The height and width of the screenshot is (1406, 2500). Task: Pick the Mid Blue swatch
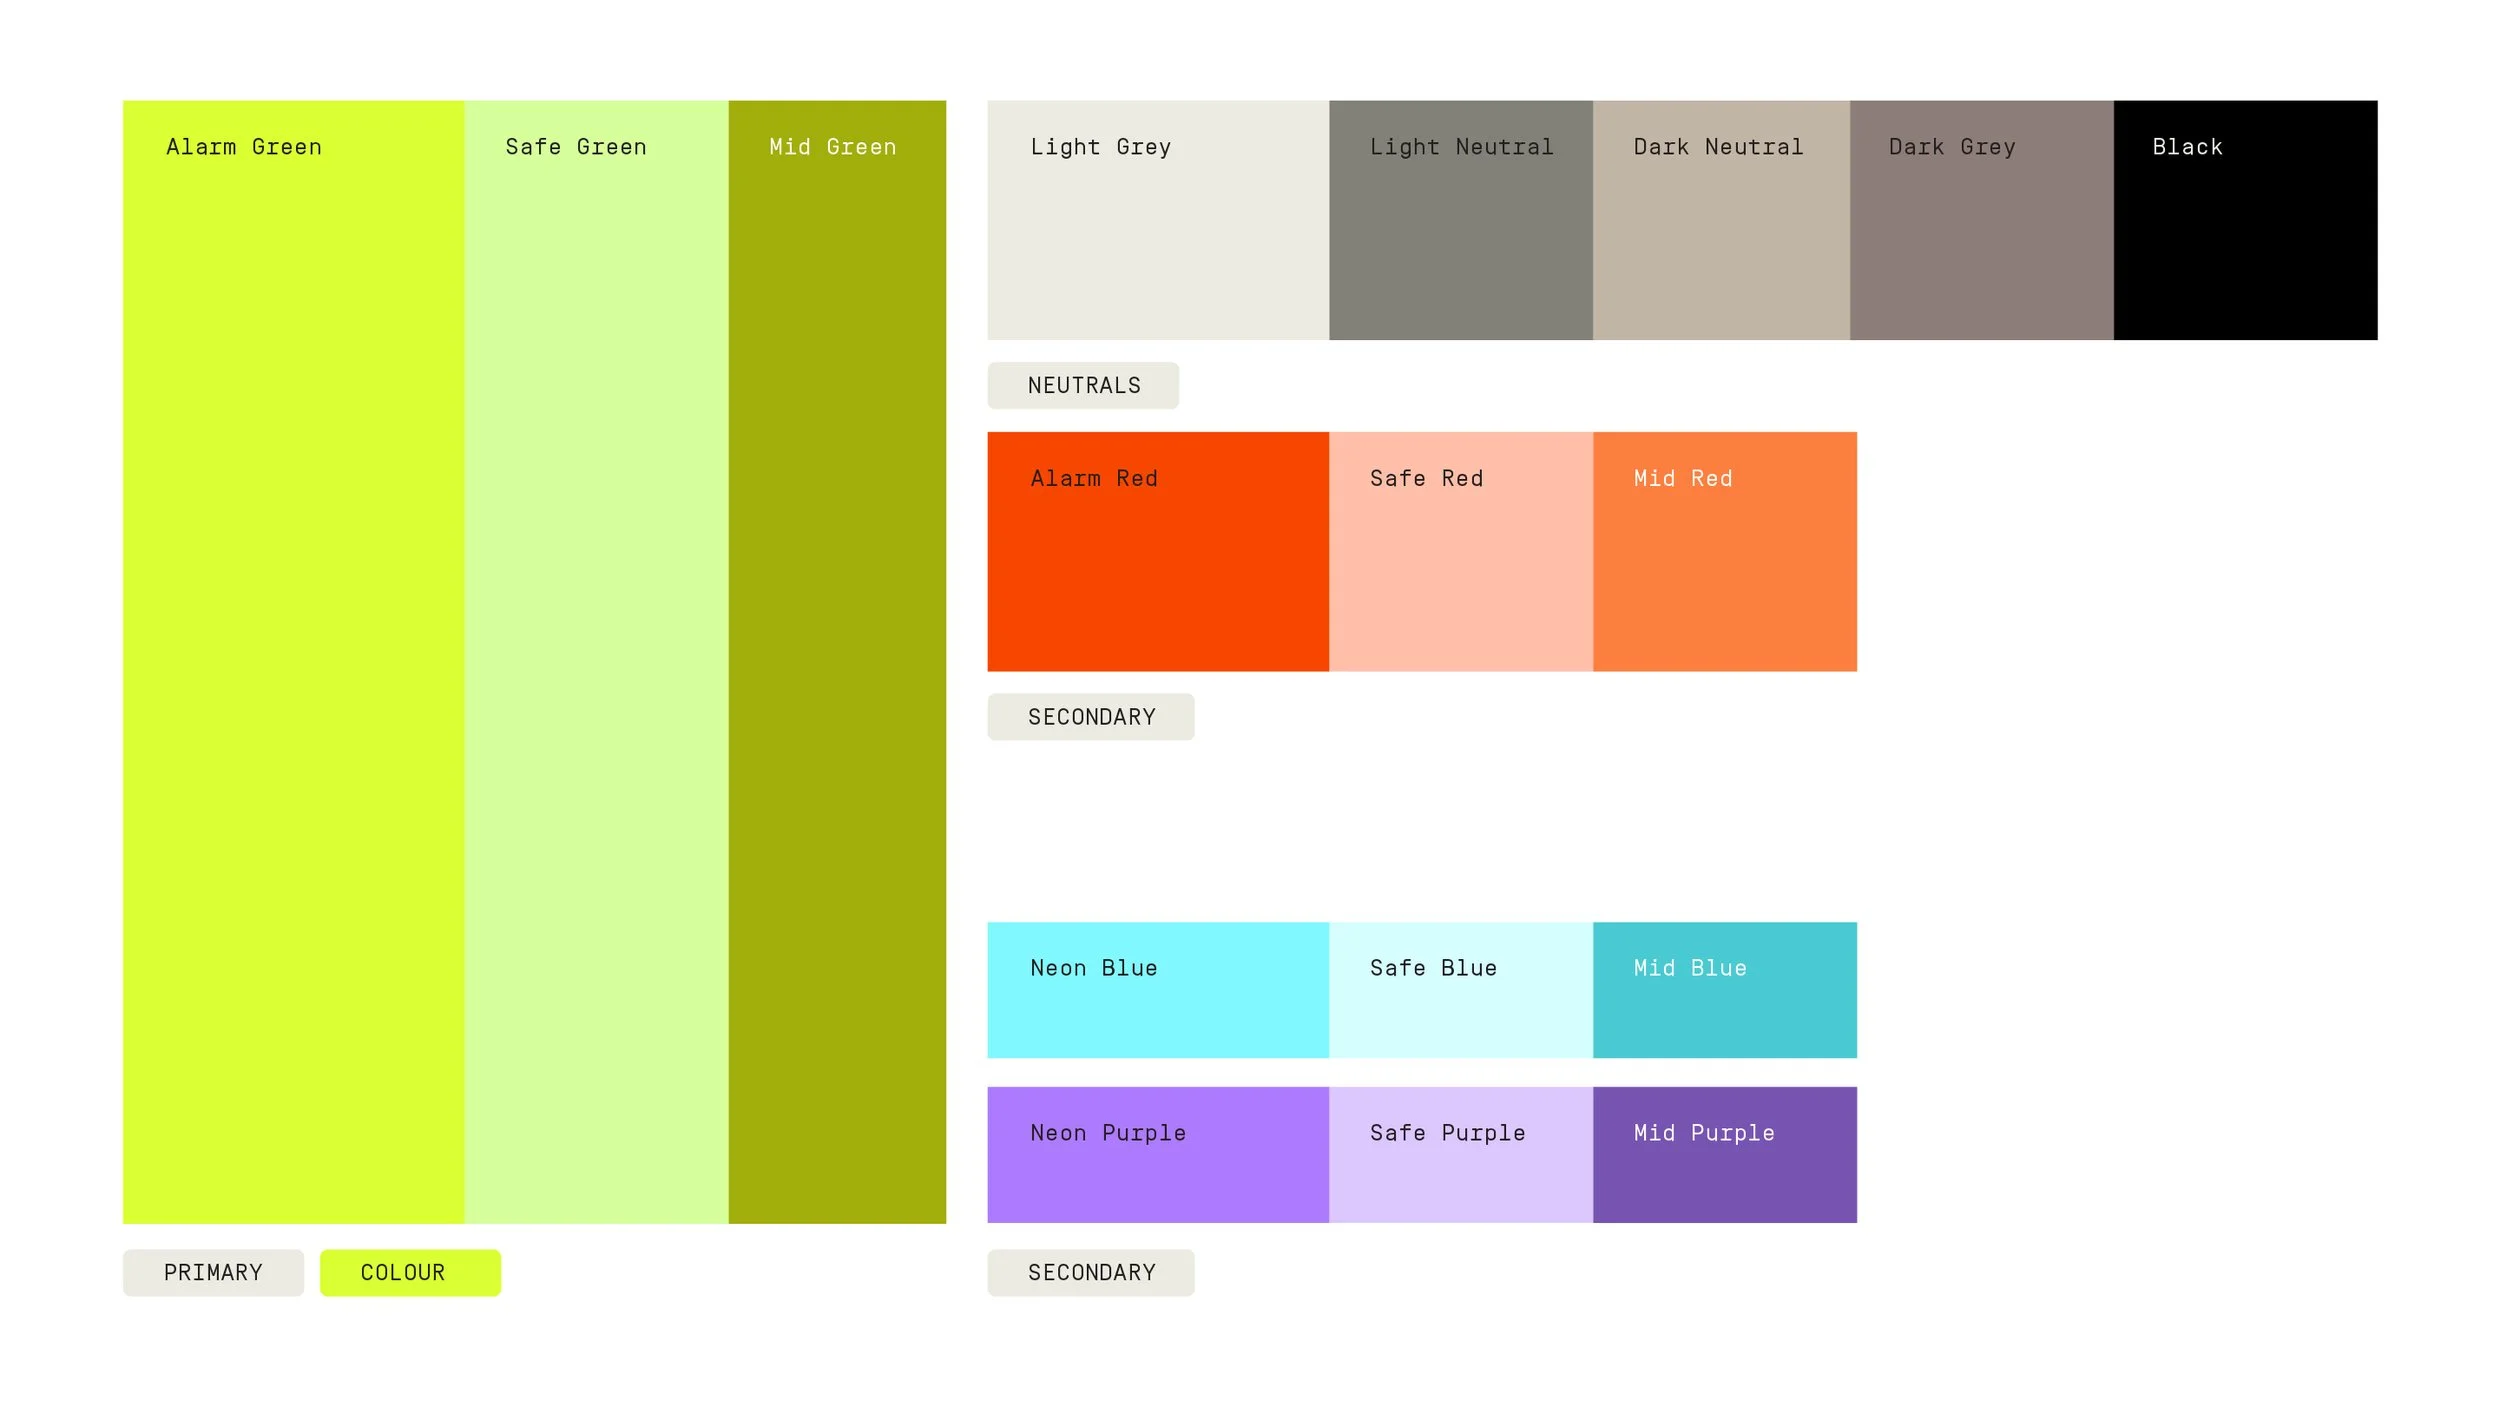coord(1725,990)
